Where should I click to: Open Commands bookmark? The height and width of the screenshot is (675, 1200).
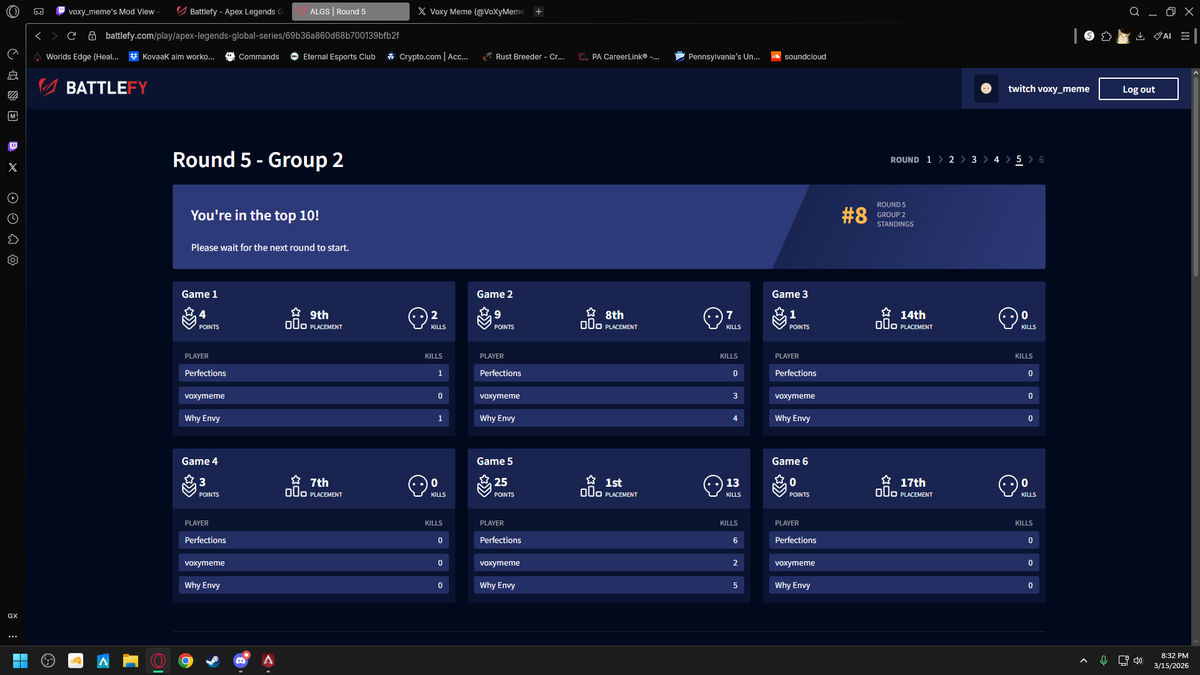(252, 57)
